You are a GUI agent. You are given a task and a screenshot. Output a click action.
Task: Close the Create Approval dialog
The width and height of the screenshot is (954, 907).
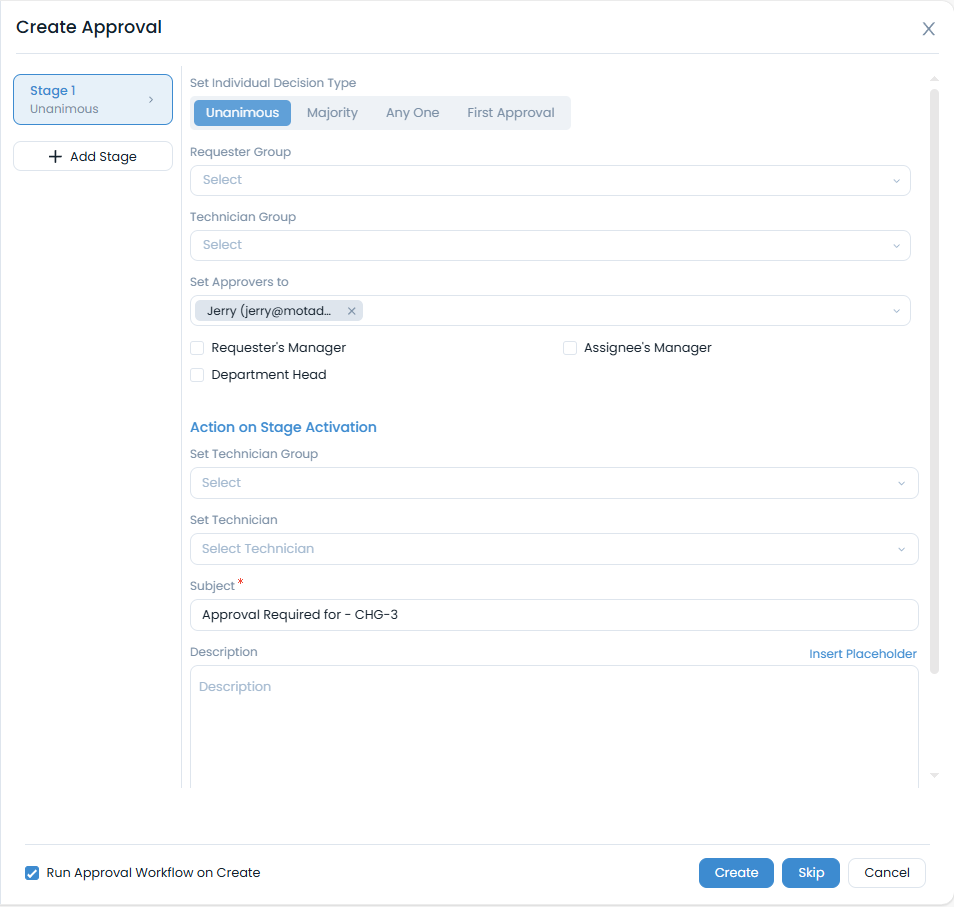tap(928, 28)
